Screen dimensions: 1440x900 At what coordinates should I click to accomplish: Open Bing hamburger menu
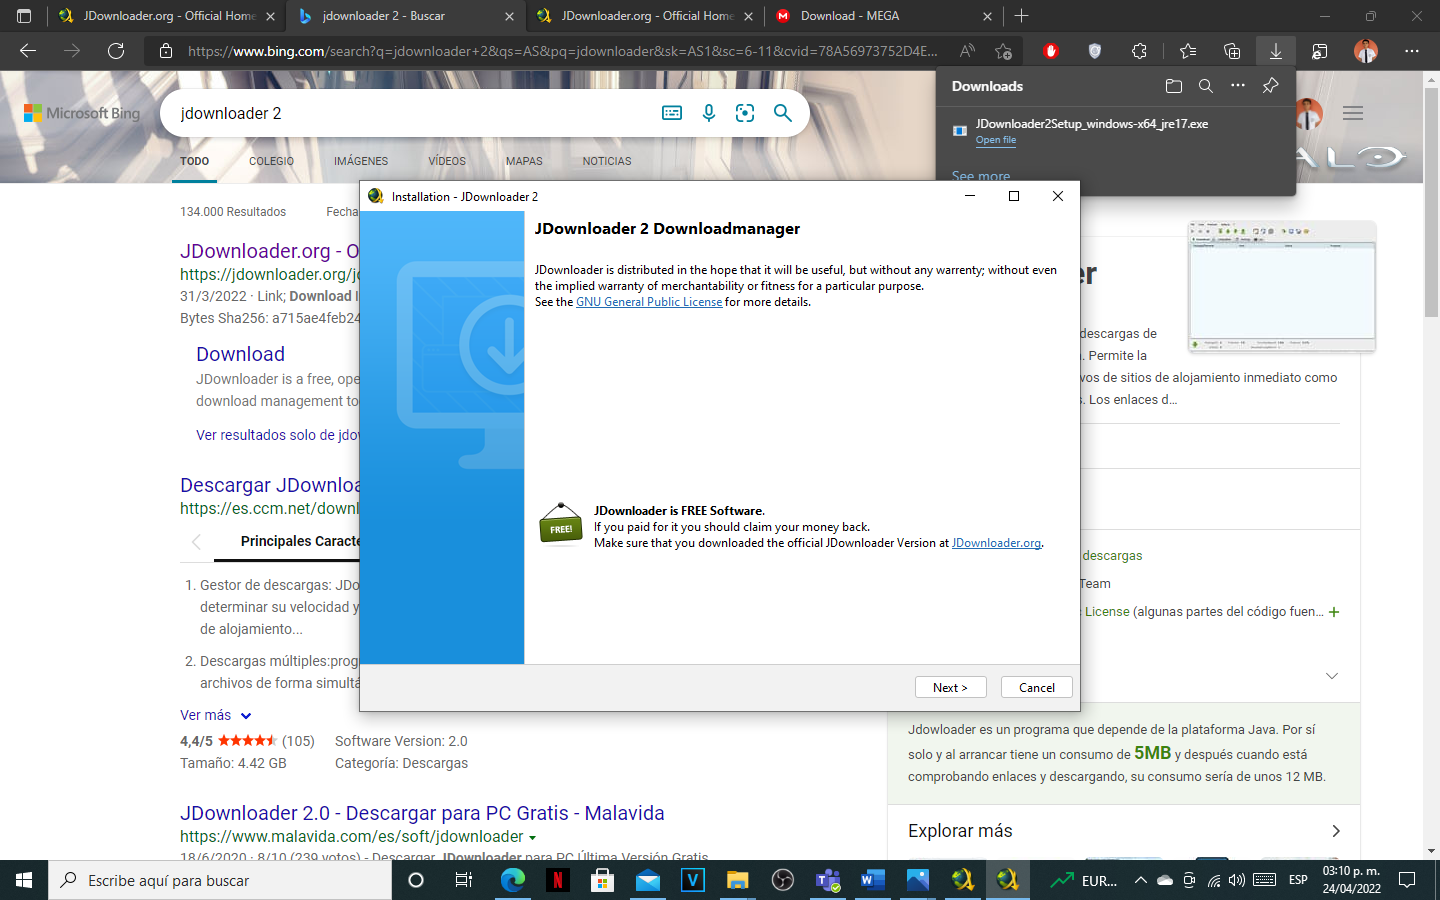pos(1353,113)
